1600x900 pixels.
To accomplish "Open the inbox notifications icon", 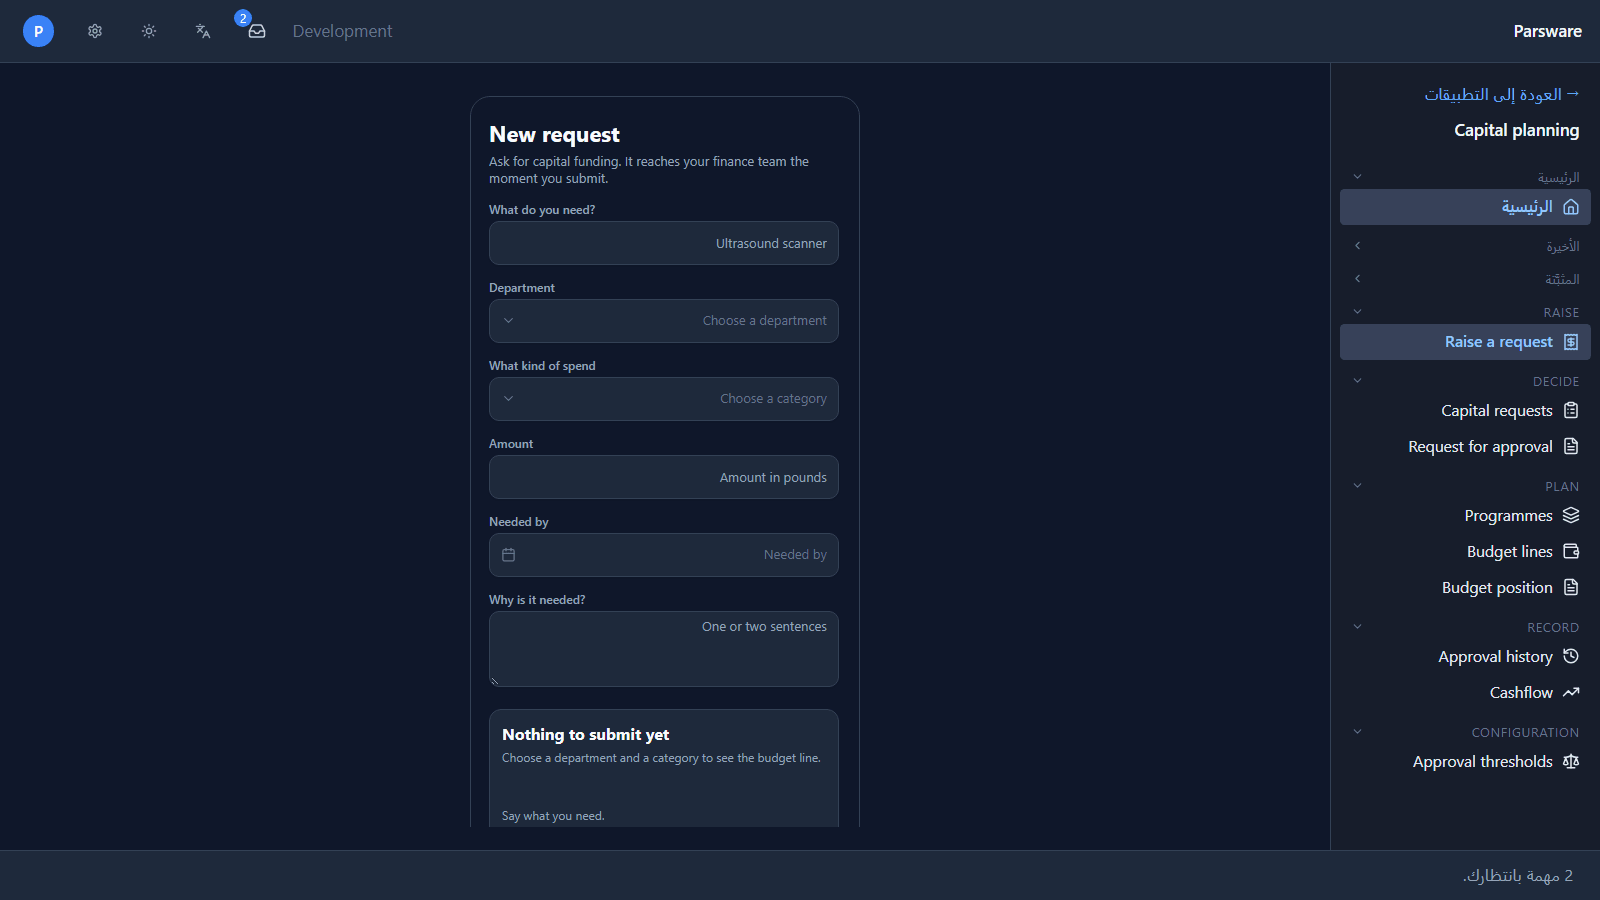I will click(x=257, y=31).
